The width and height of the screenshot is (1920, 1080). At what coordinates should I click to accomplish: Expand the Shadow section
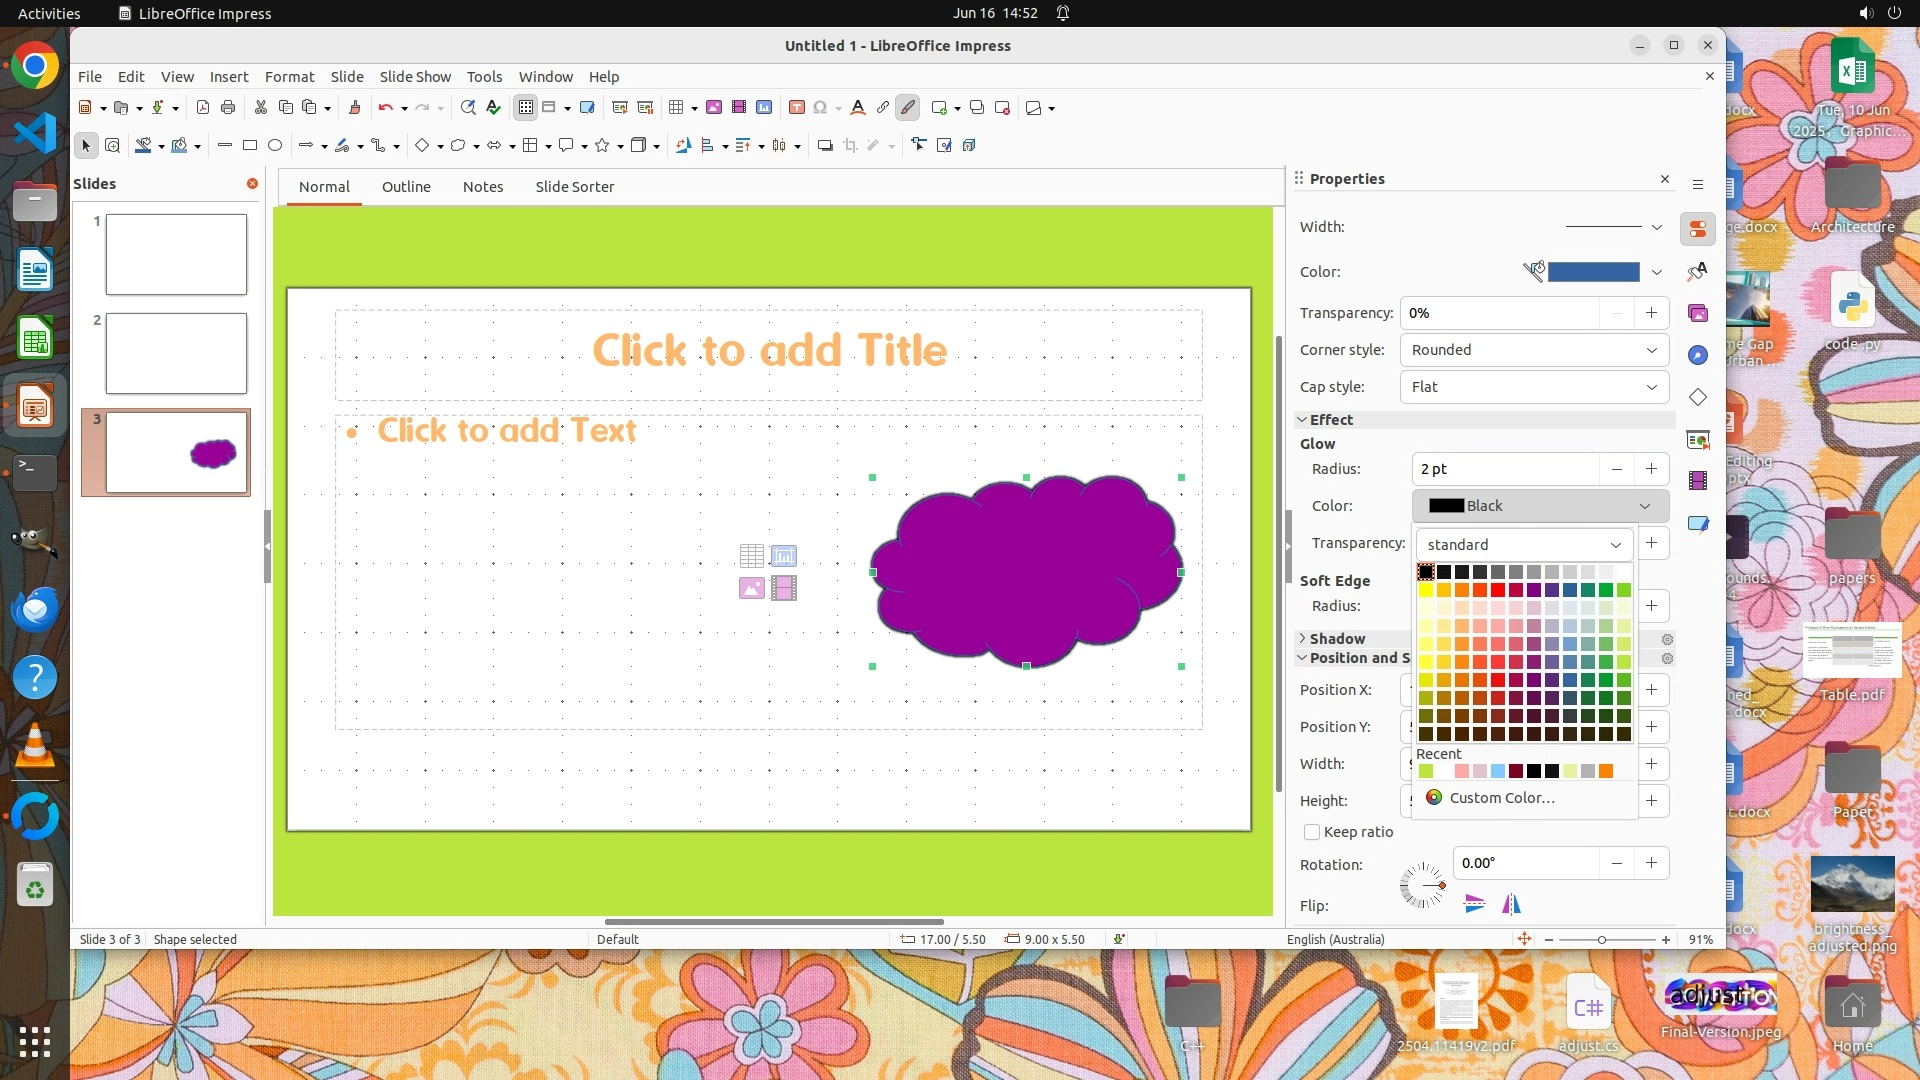pyautogui.click(x=1336, y=639)
